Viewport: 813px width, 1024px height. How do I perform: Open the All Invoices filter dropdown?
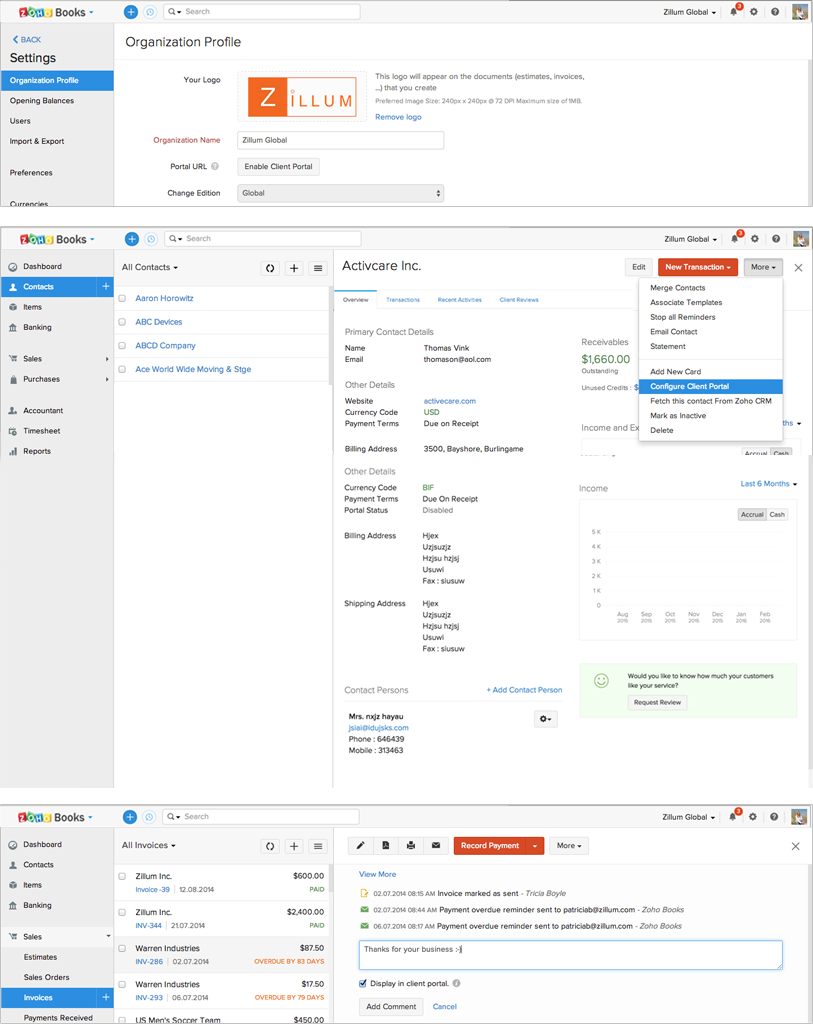point(150,846)
